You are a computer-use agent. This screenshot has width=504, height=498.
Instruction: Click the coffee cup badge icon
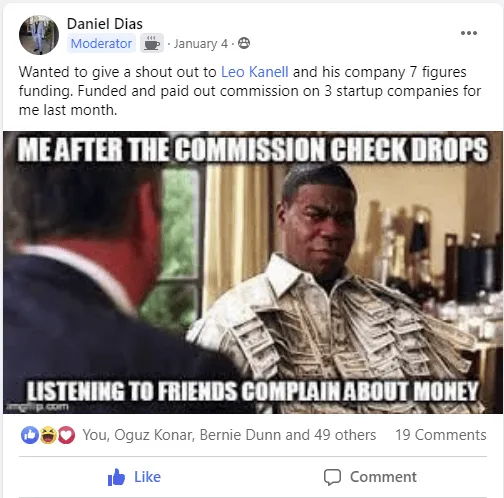(x=152, y=43)
